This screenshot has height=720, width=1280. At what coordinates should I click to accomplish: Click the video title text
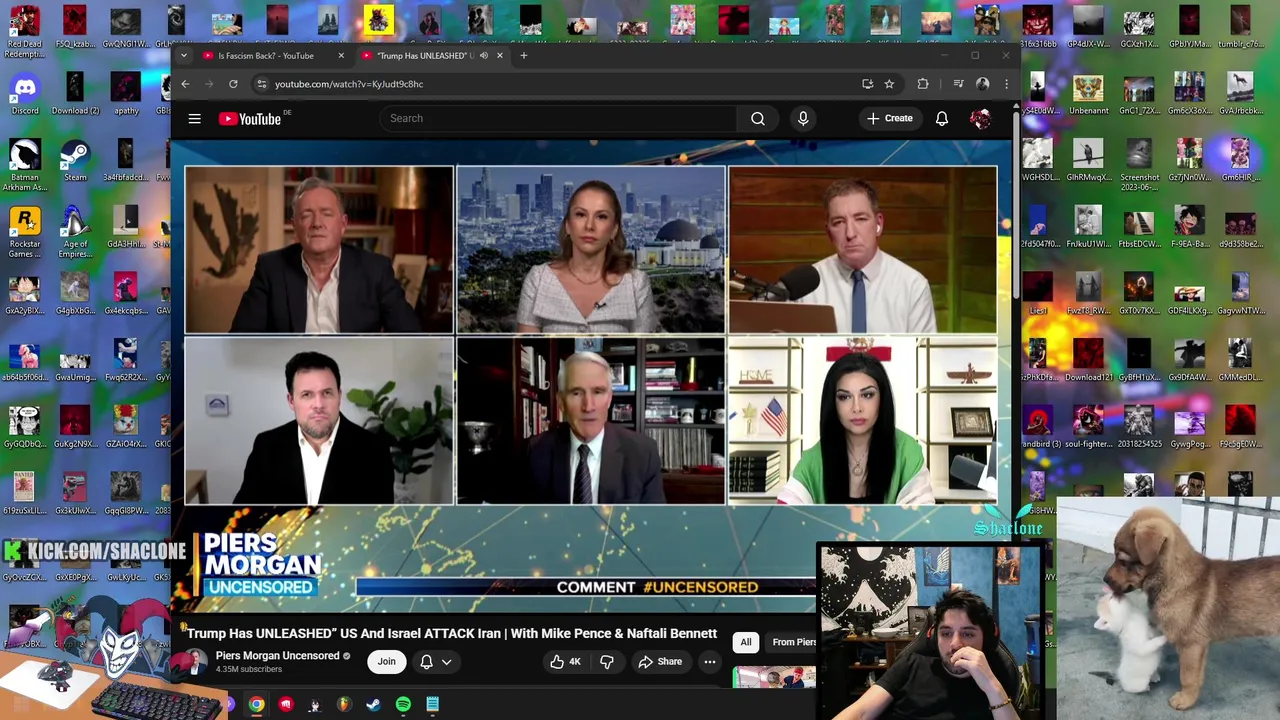(450, 634)
